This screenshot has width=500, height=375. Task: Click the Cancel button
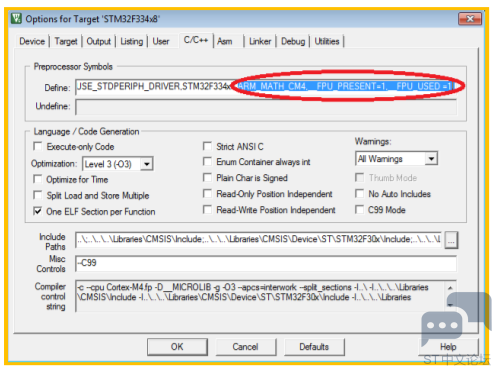[246, 347]
